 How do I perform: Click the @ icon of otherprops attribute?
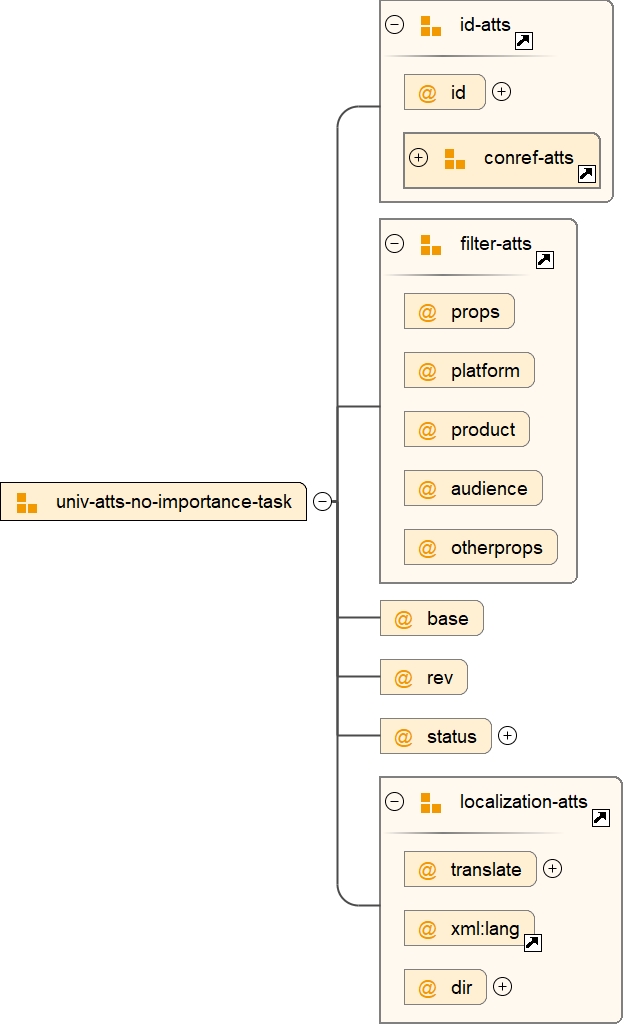(x=427, y=548)
